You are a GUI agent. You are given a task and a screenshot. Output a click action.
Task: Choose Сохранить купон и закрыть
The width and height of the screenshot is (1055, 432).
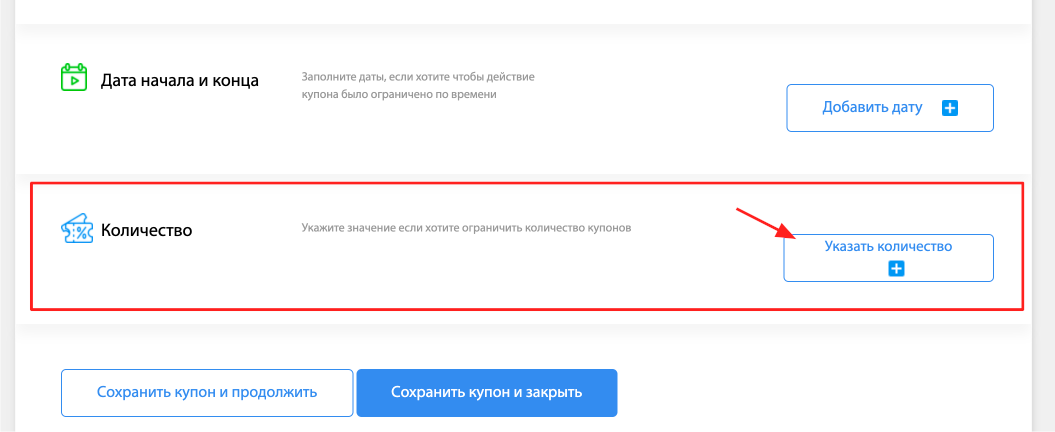486,392
